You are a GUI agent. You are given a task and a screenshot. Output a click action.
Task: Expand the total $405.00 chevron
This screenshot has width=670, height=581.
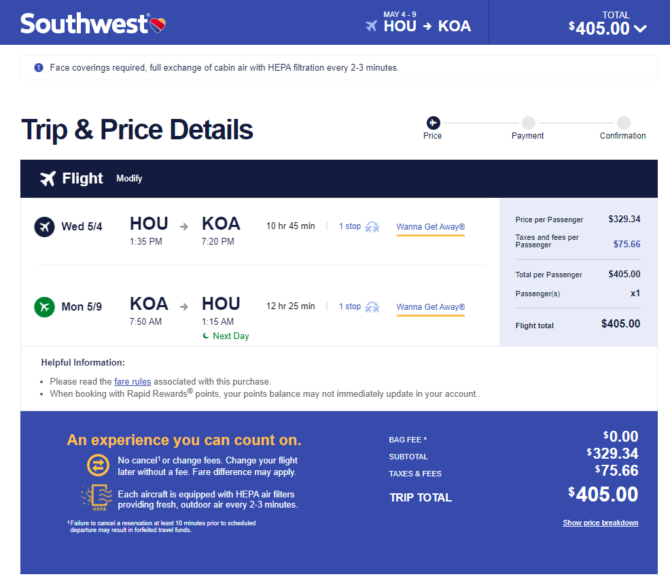coord(640,29)
